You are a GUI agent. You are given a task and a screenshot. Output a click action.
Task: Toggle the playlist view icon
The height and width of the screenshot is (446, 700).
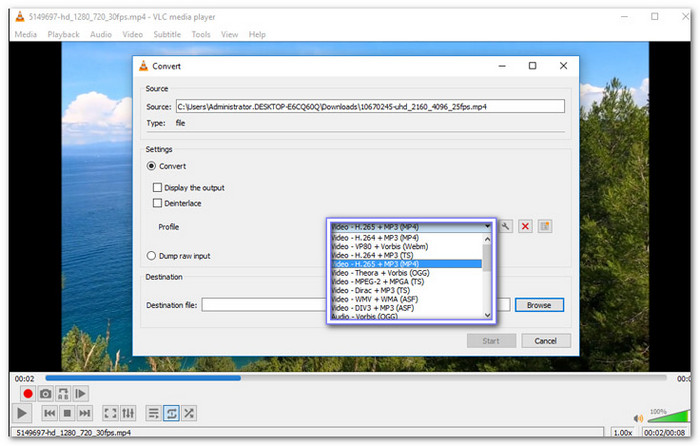[154, 413]
